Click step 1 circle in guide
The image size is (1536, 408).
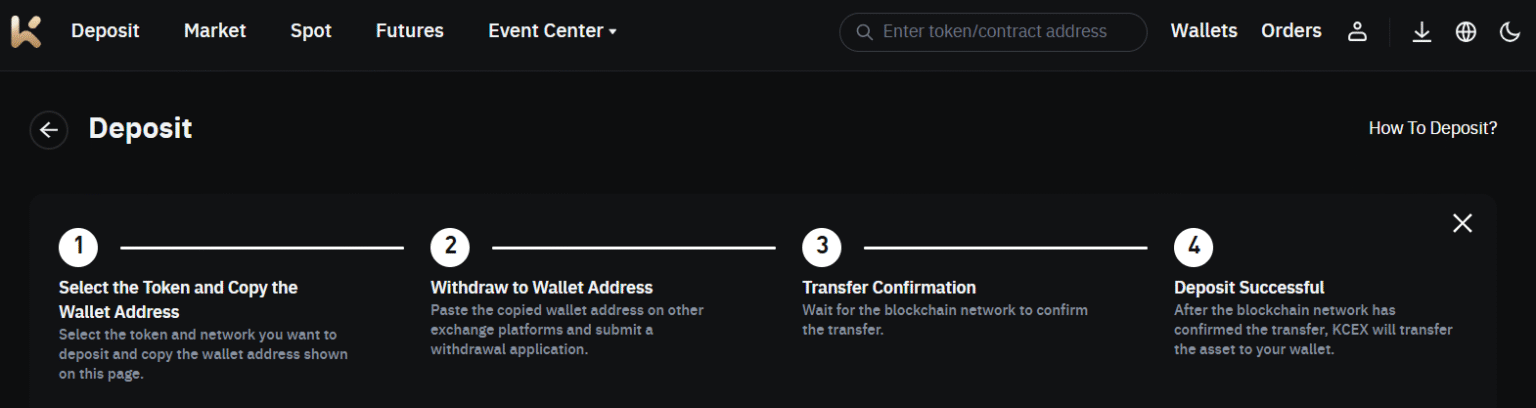78,247
